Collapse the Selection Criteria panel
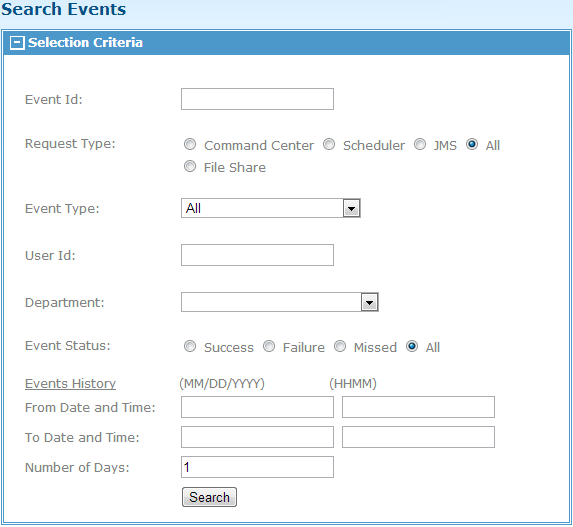This screenshot has width=573, height=527. tap(17, 43)
